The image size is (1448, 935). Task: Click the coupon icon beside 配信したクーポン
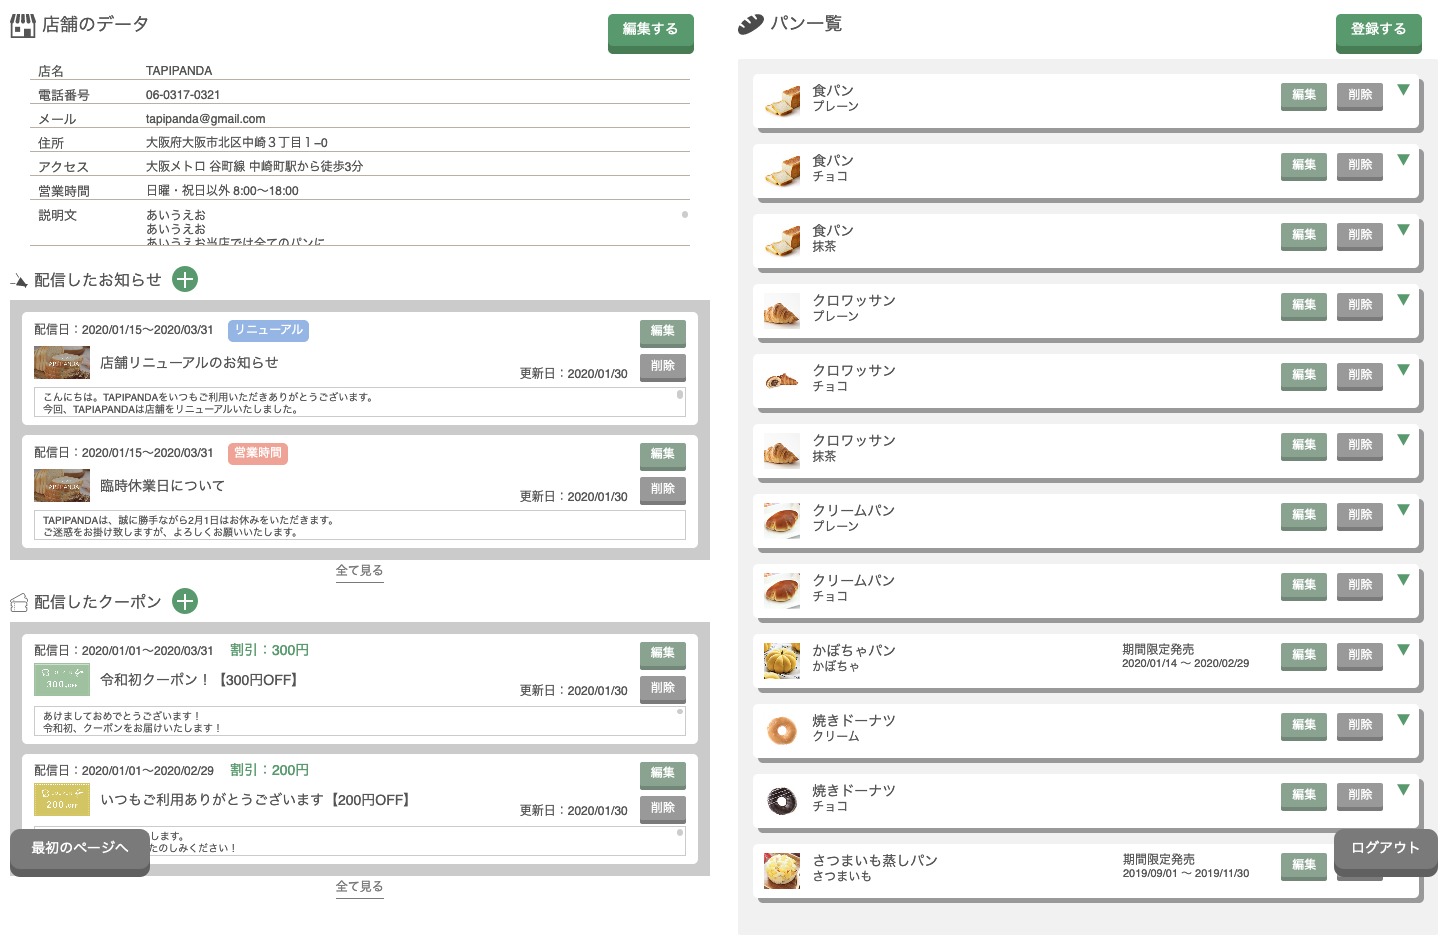(19, 602)
